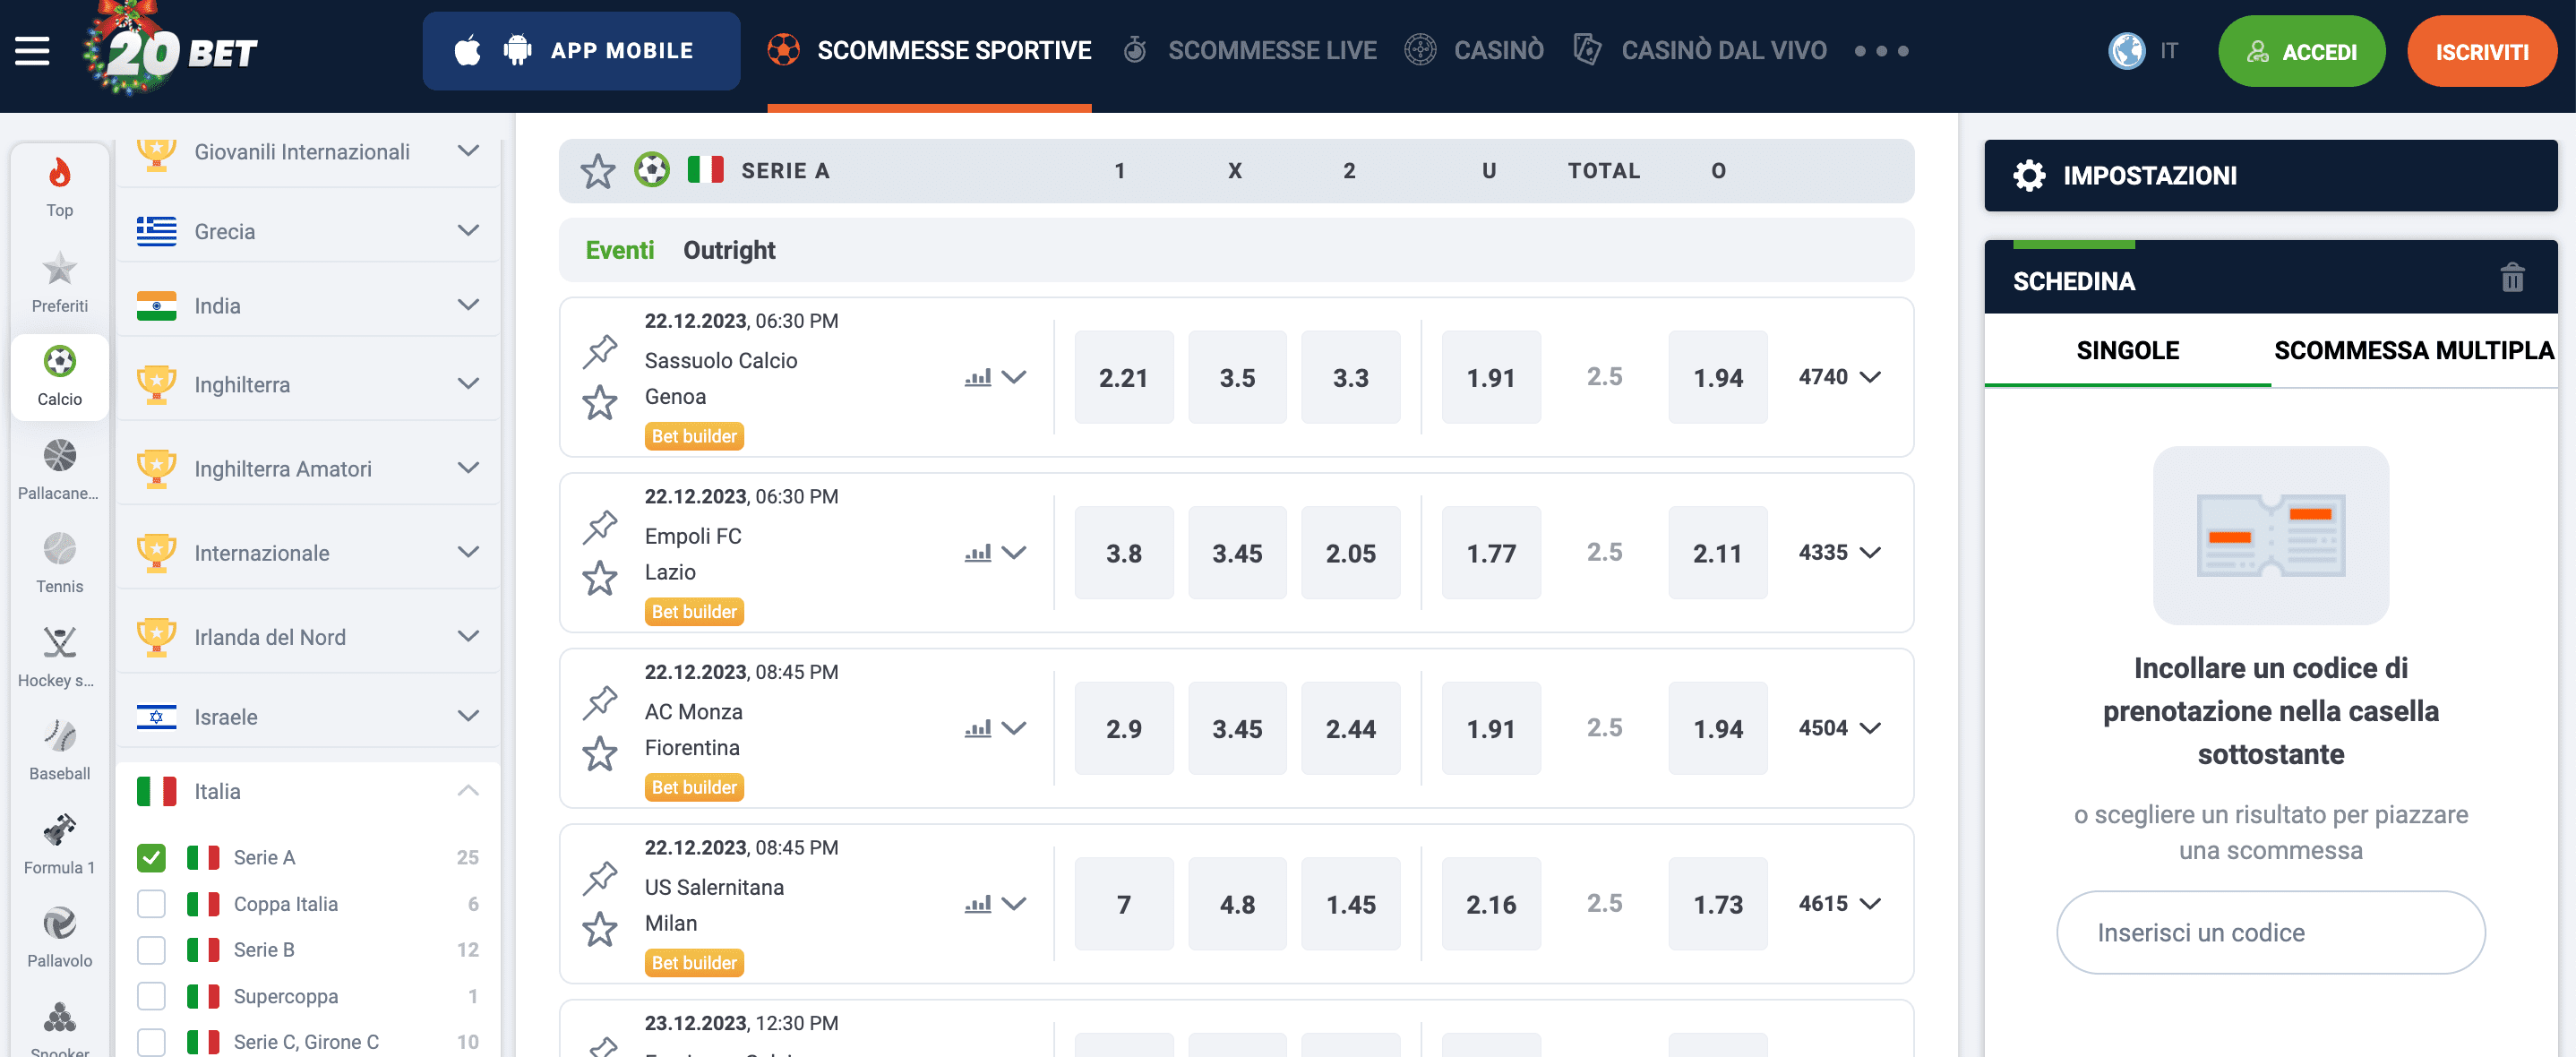The width and height of the screenshot is (2576, 1057).
Task: Pick draw odds 4.8 for Salernitana-Milan
Action: pyautogui.click(x=1237, y=903)
